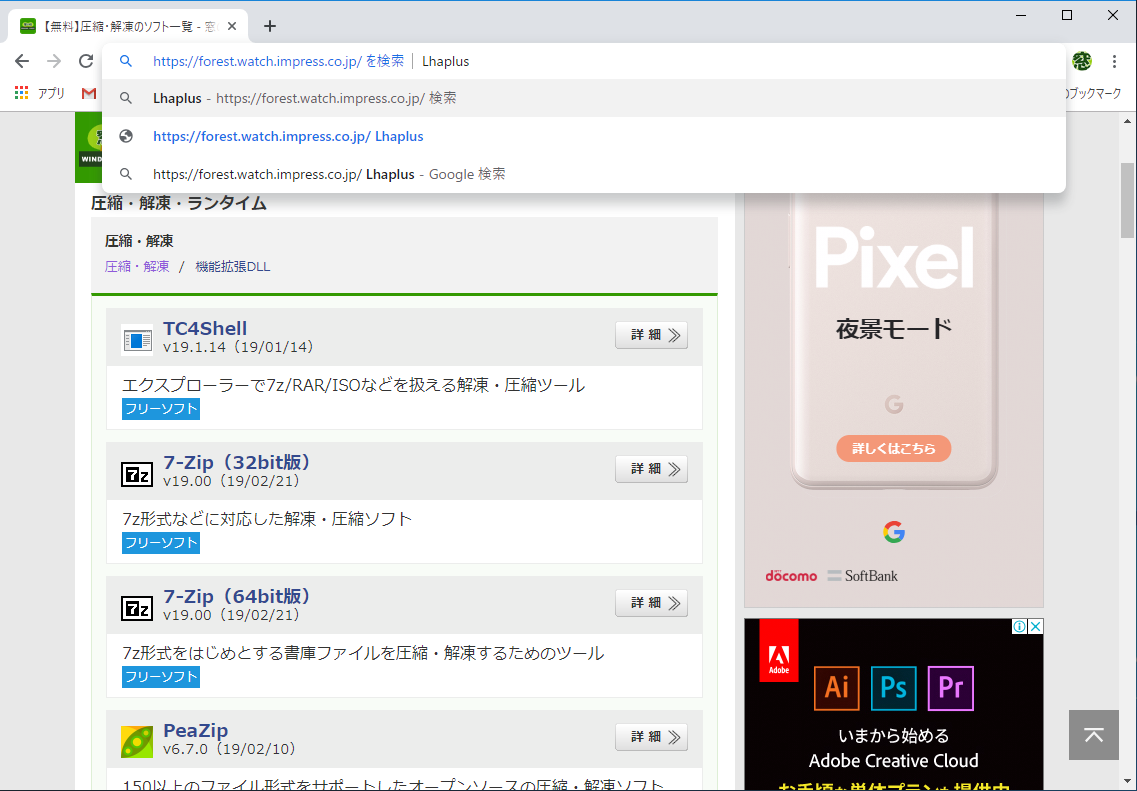Click the 詳細 button for TC4Shell
This screenshot has height=791, width=1137.
651,334
